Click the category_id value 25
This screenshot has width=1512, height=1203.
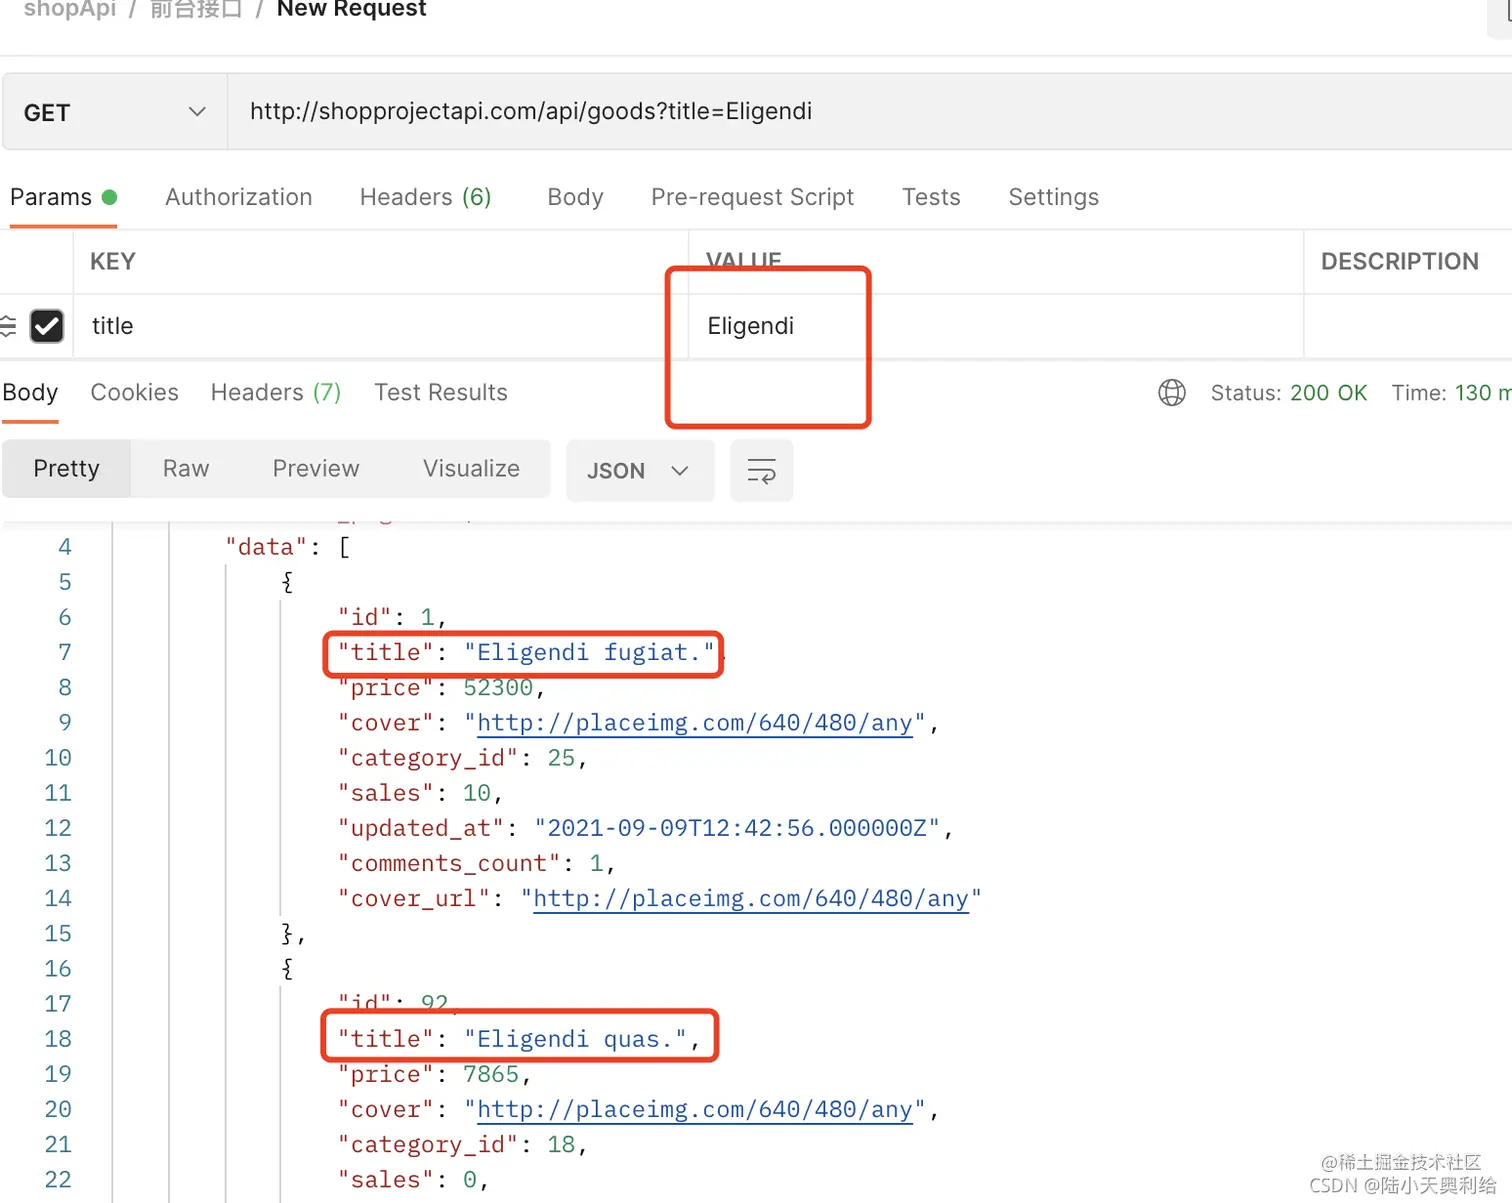pyautogui.click(x=561, y=758)
